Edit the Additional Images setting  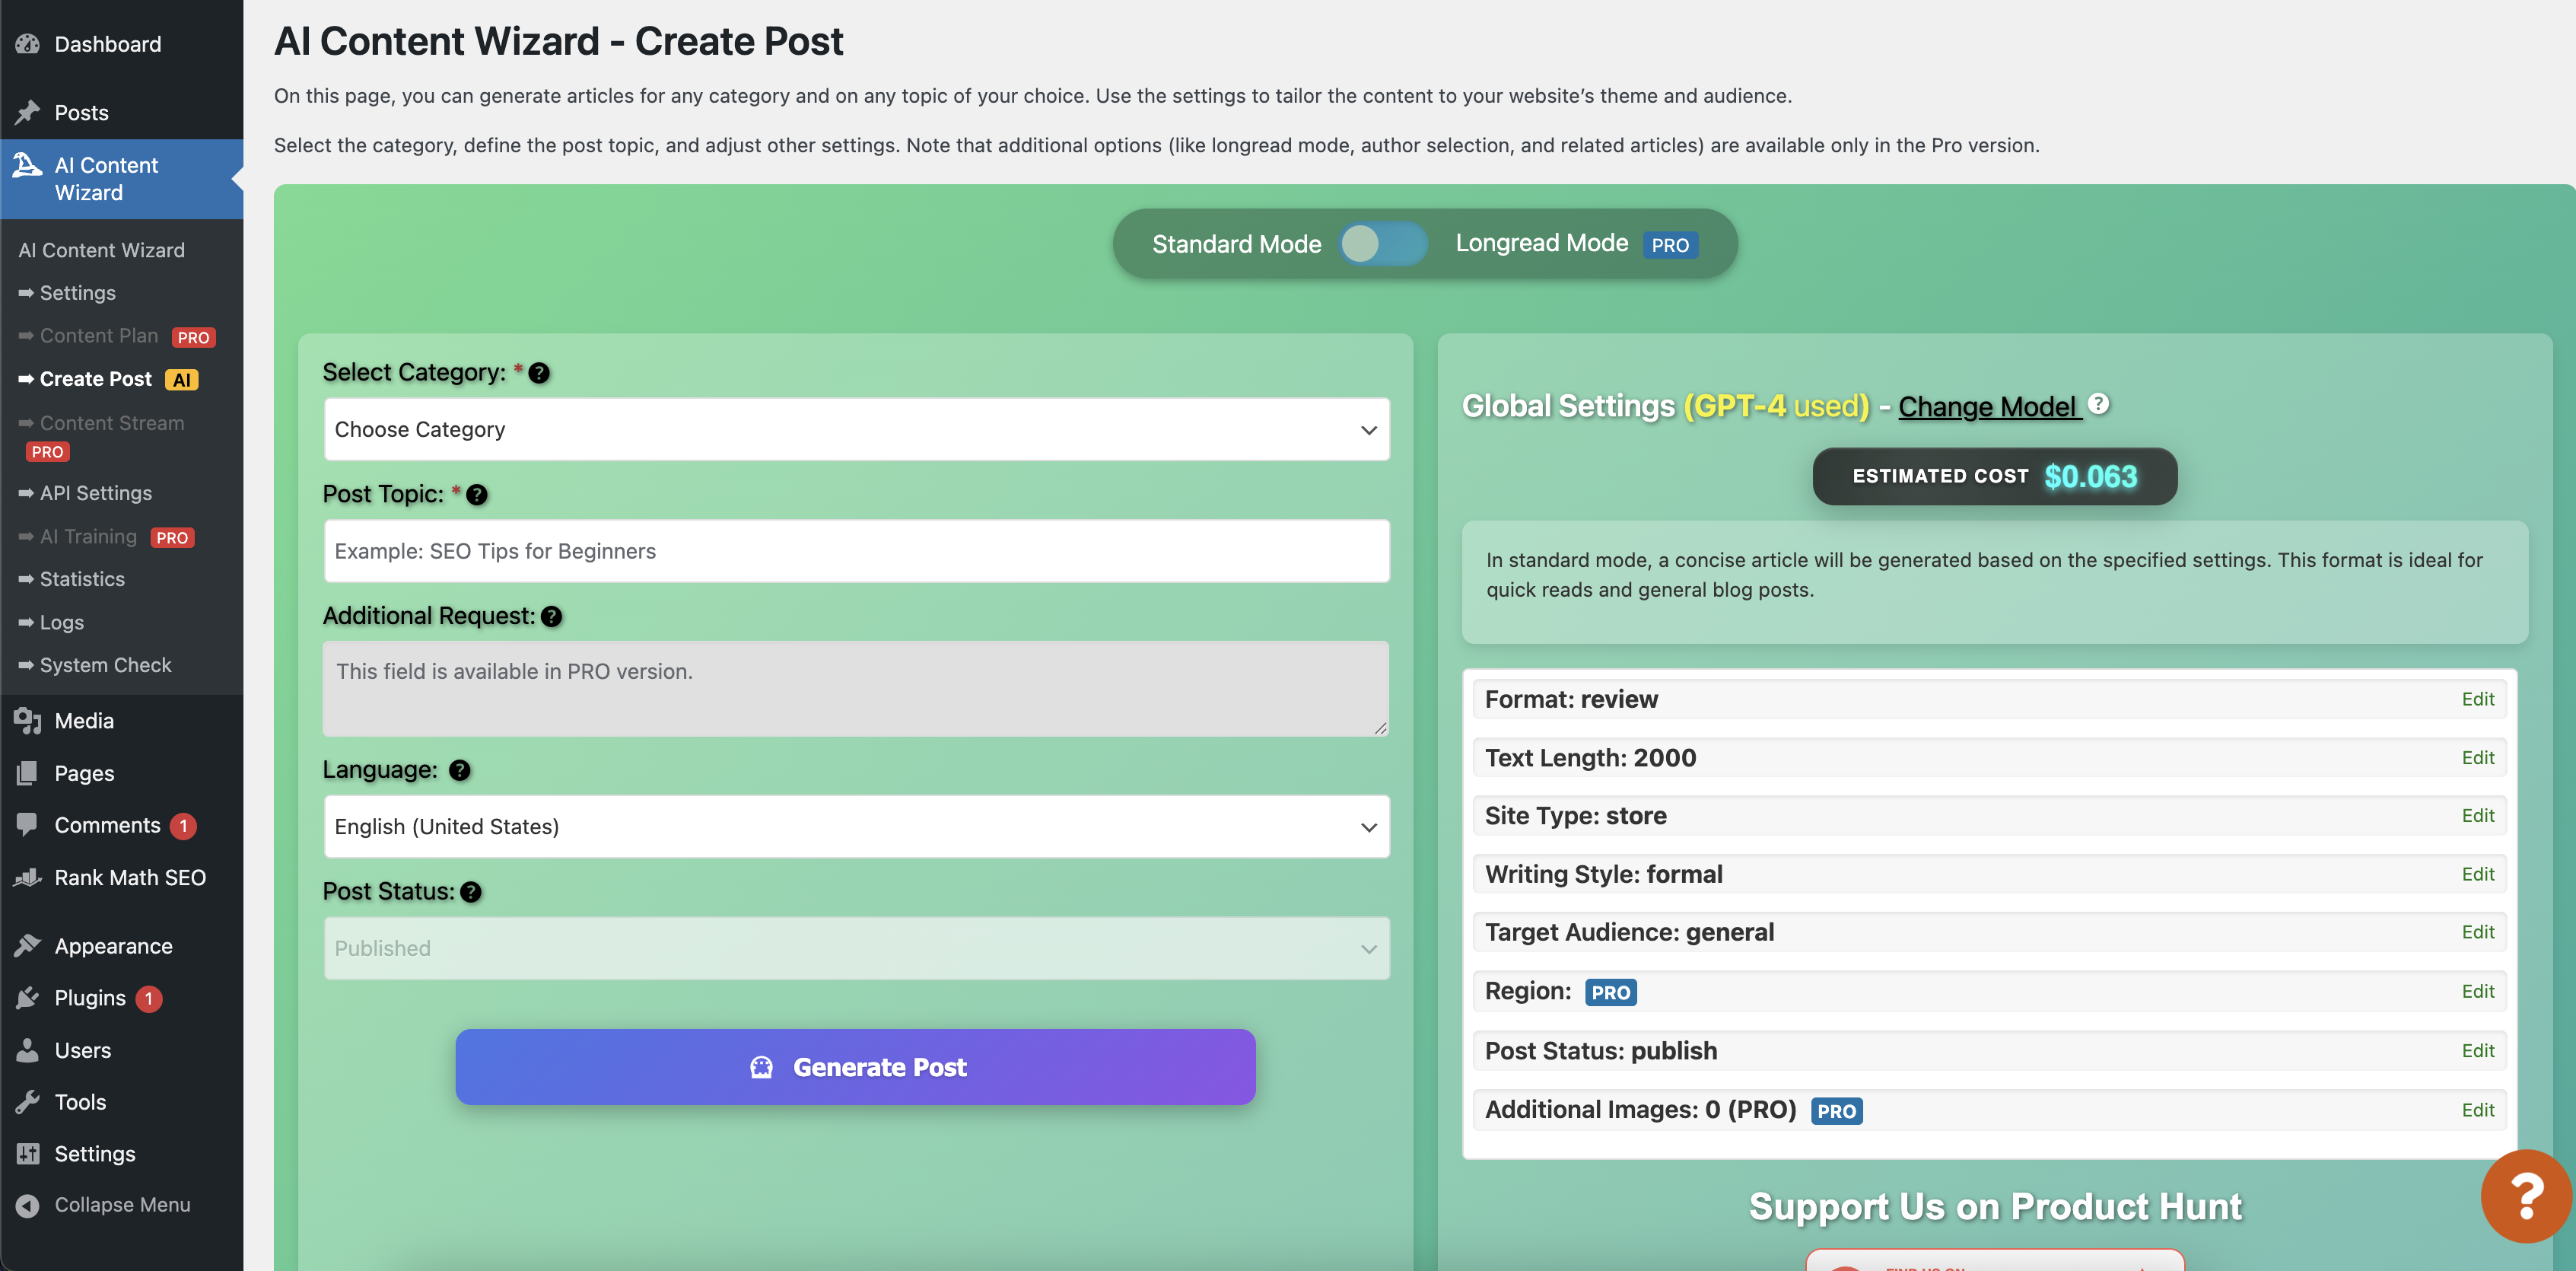2477,1110
